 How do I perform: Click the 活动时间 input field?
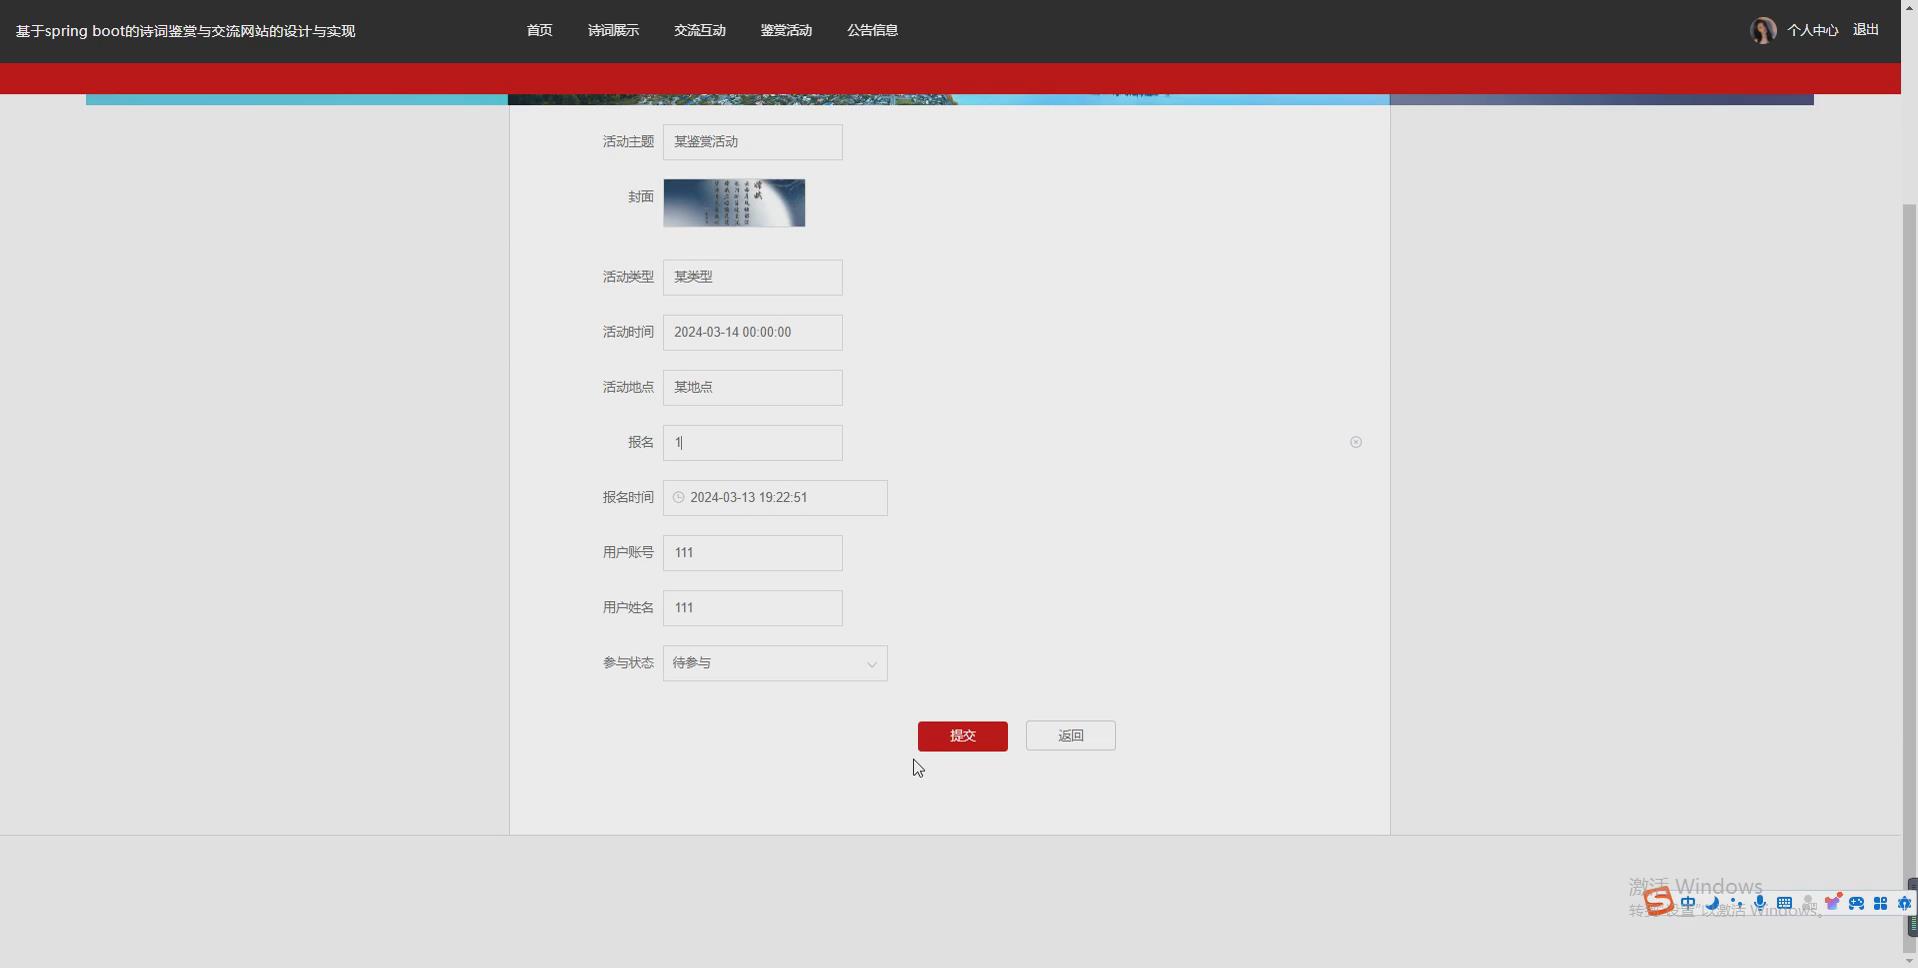pos(753,332)
